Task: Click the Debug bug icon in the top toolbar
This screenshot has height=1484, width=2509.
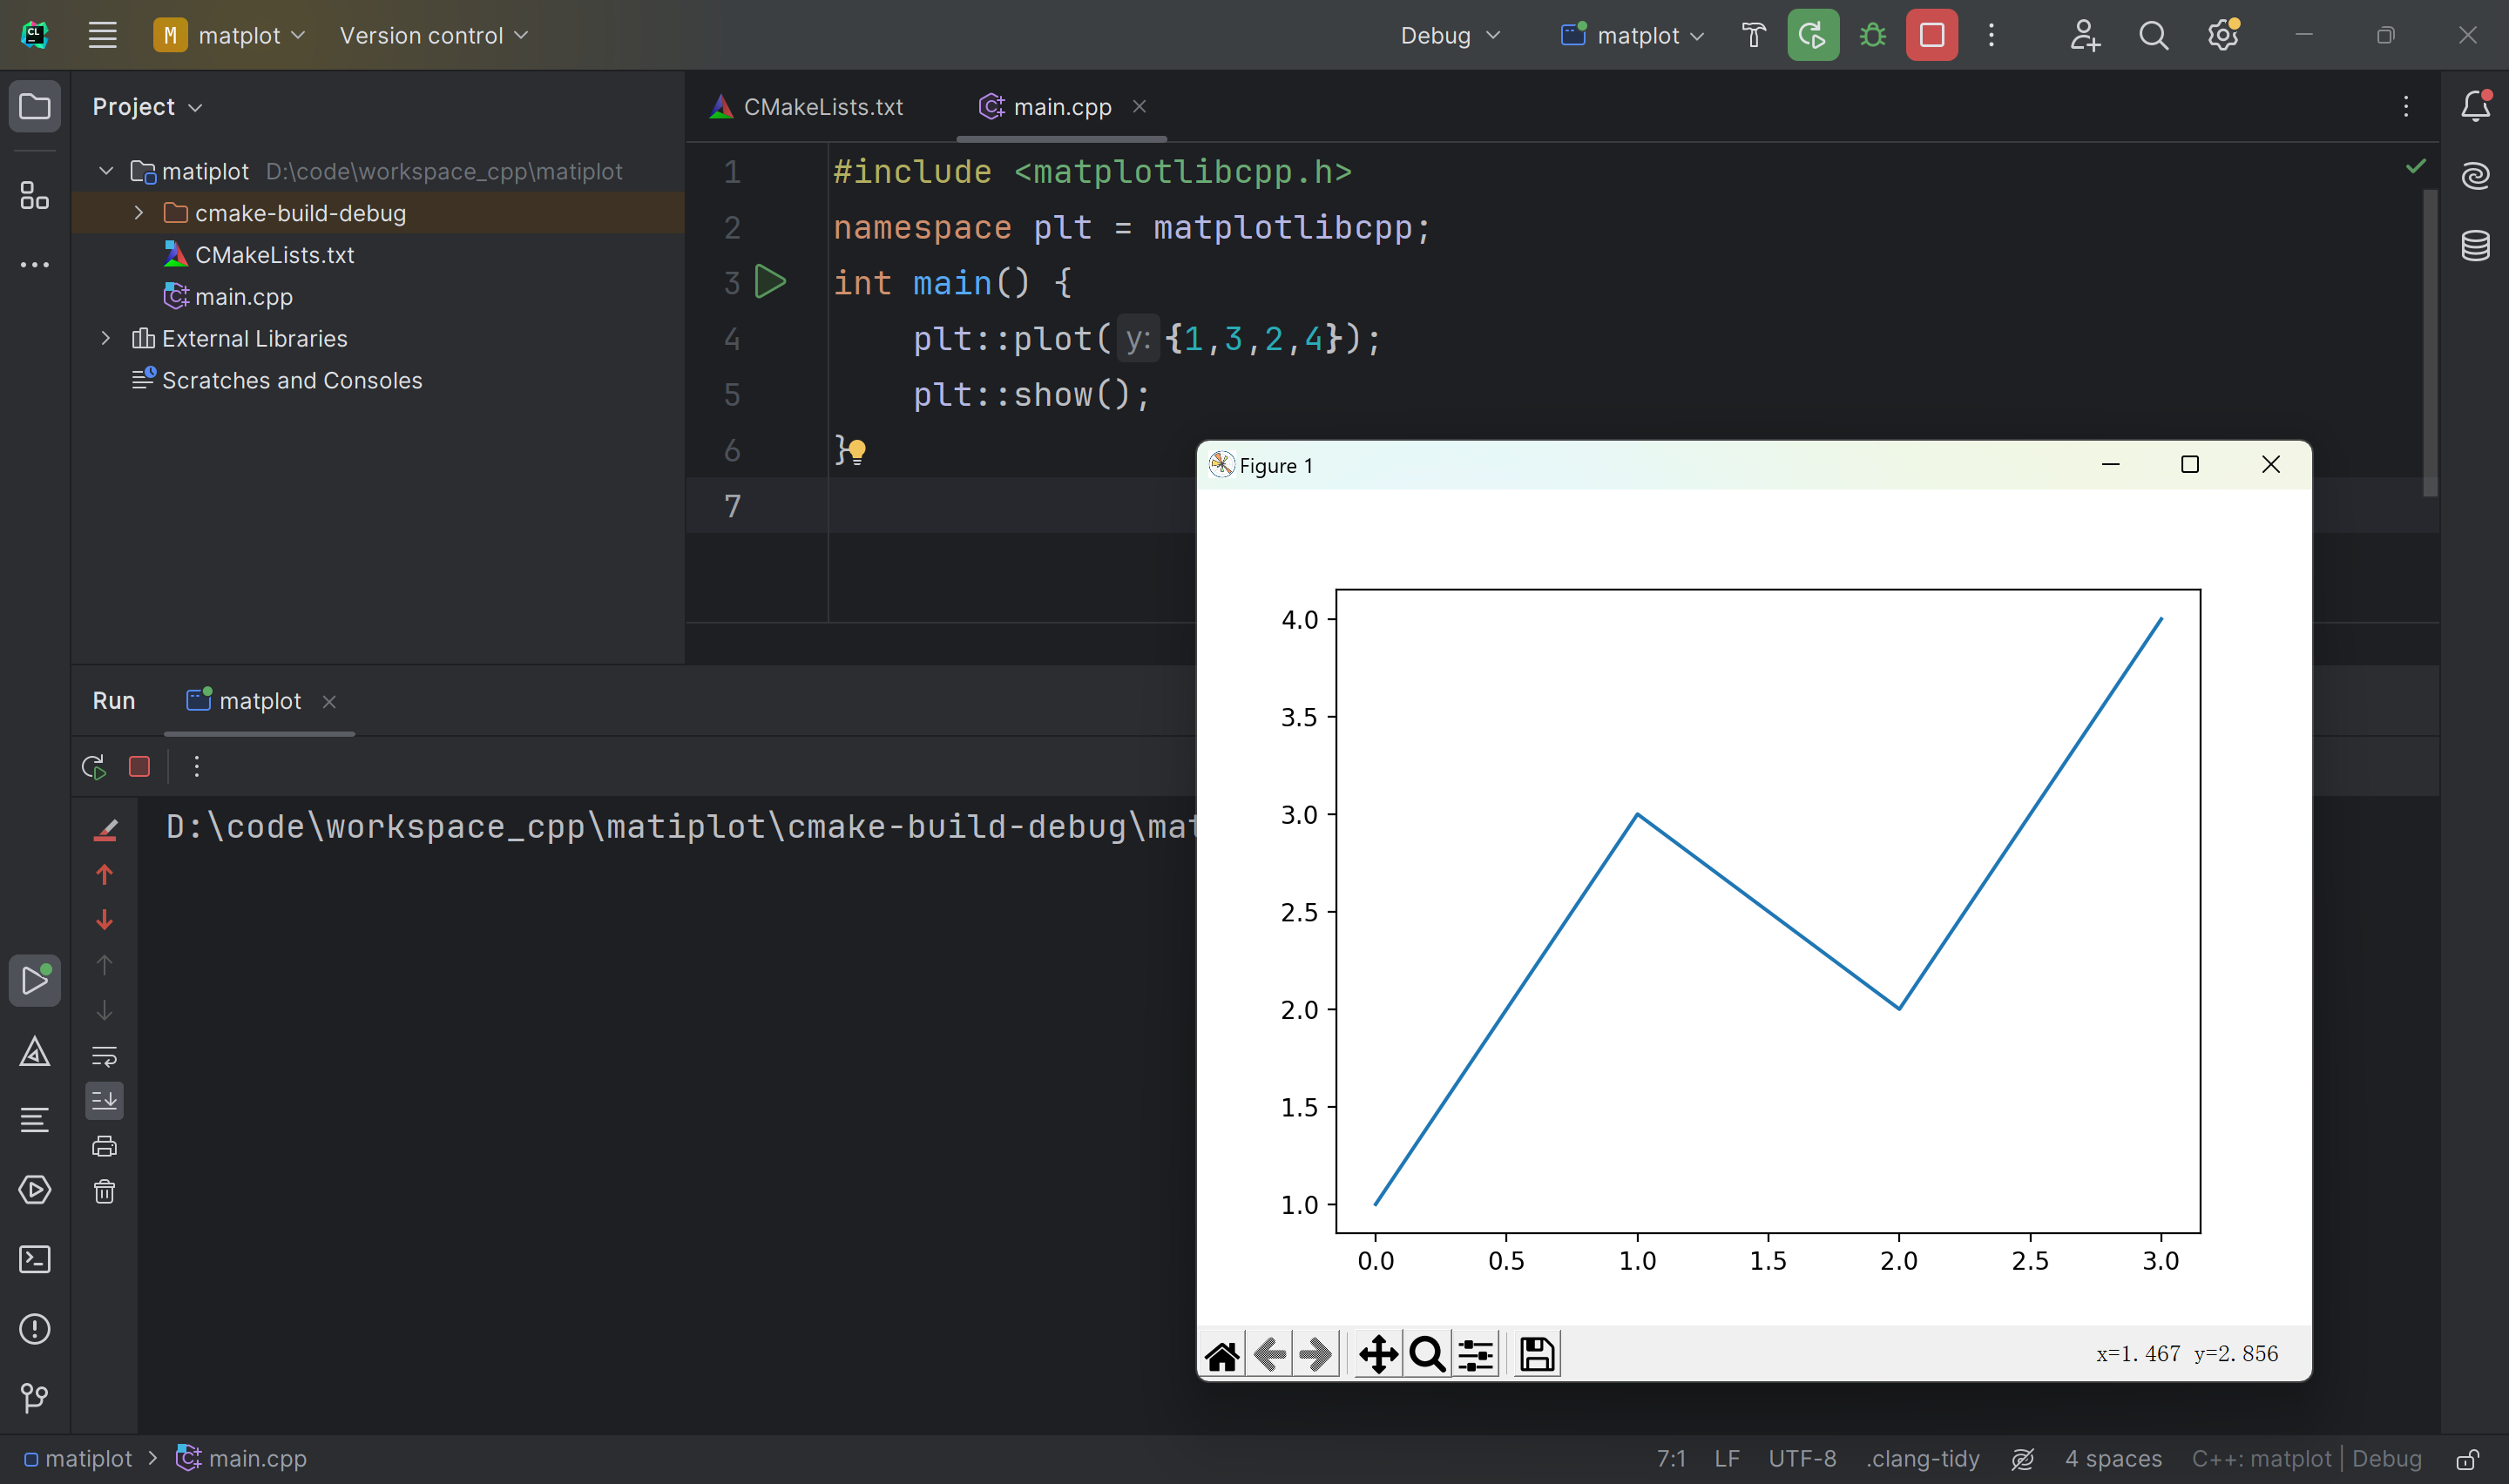Action: point(1873,36)
